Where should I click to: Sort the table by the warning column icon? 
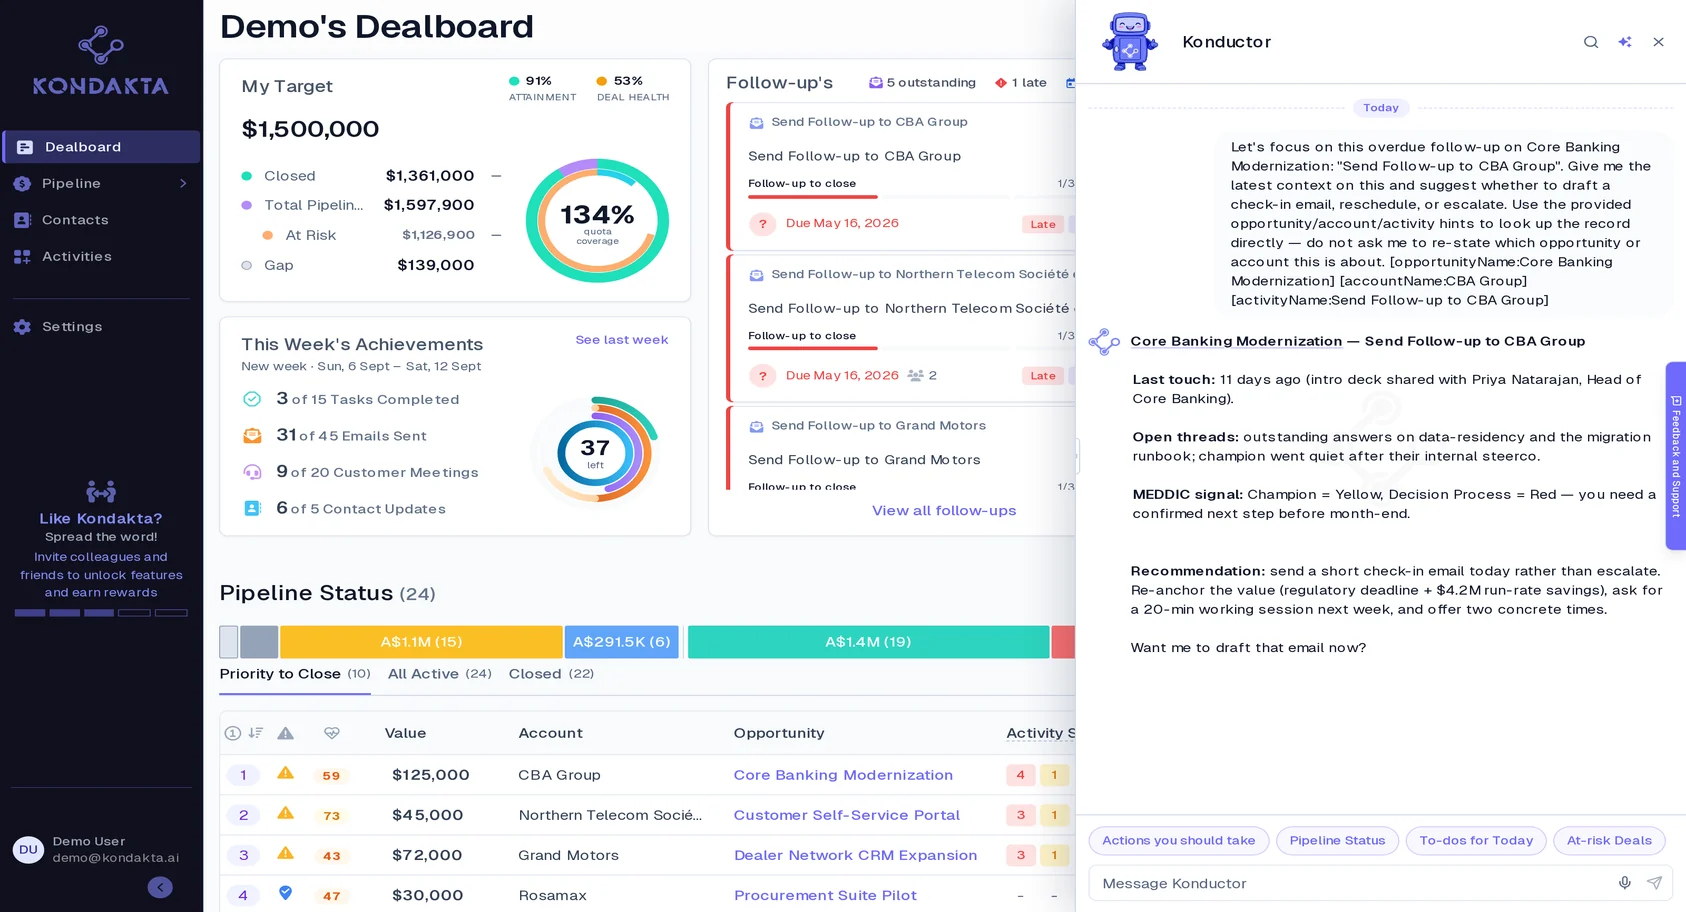[286, 733]
